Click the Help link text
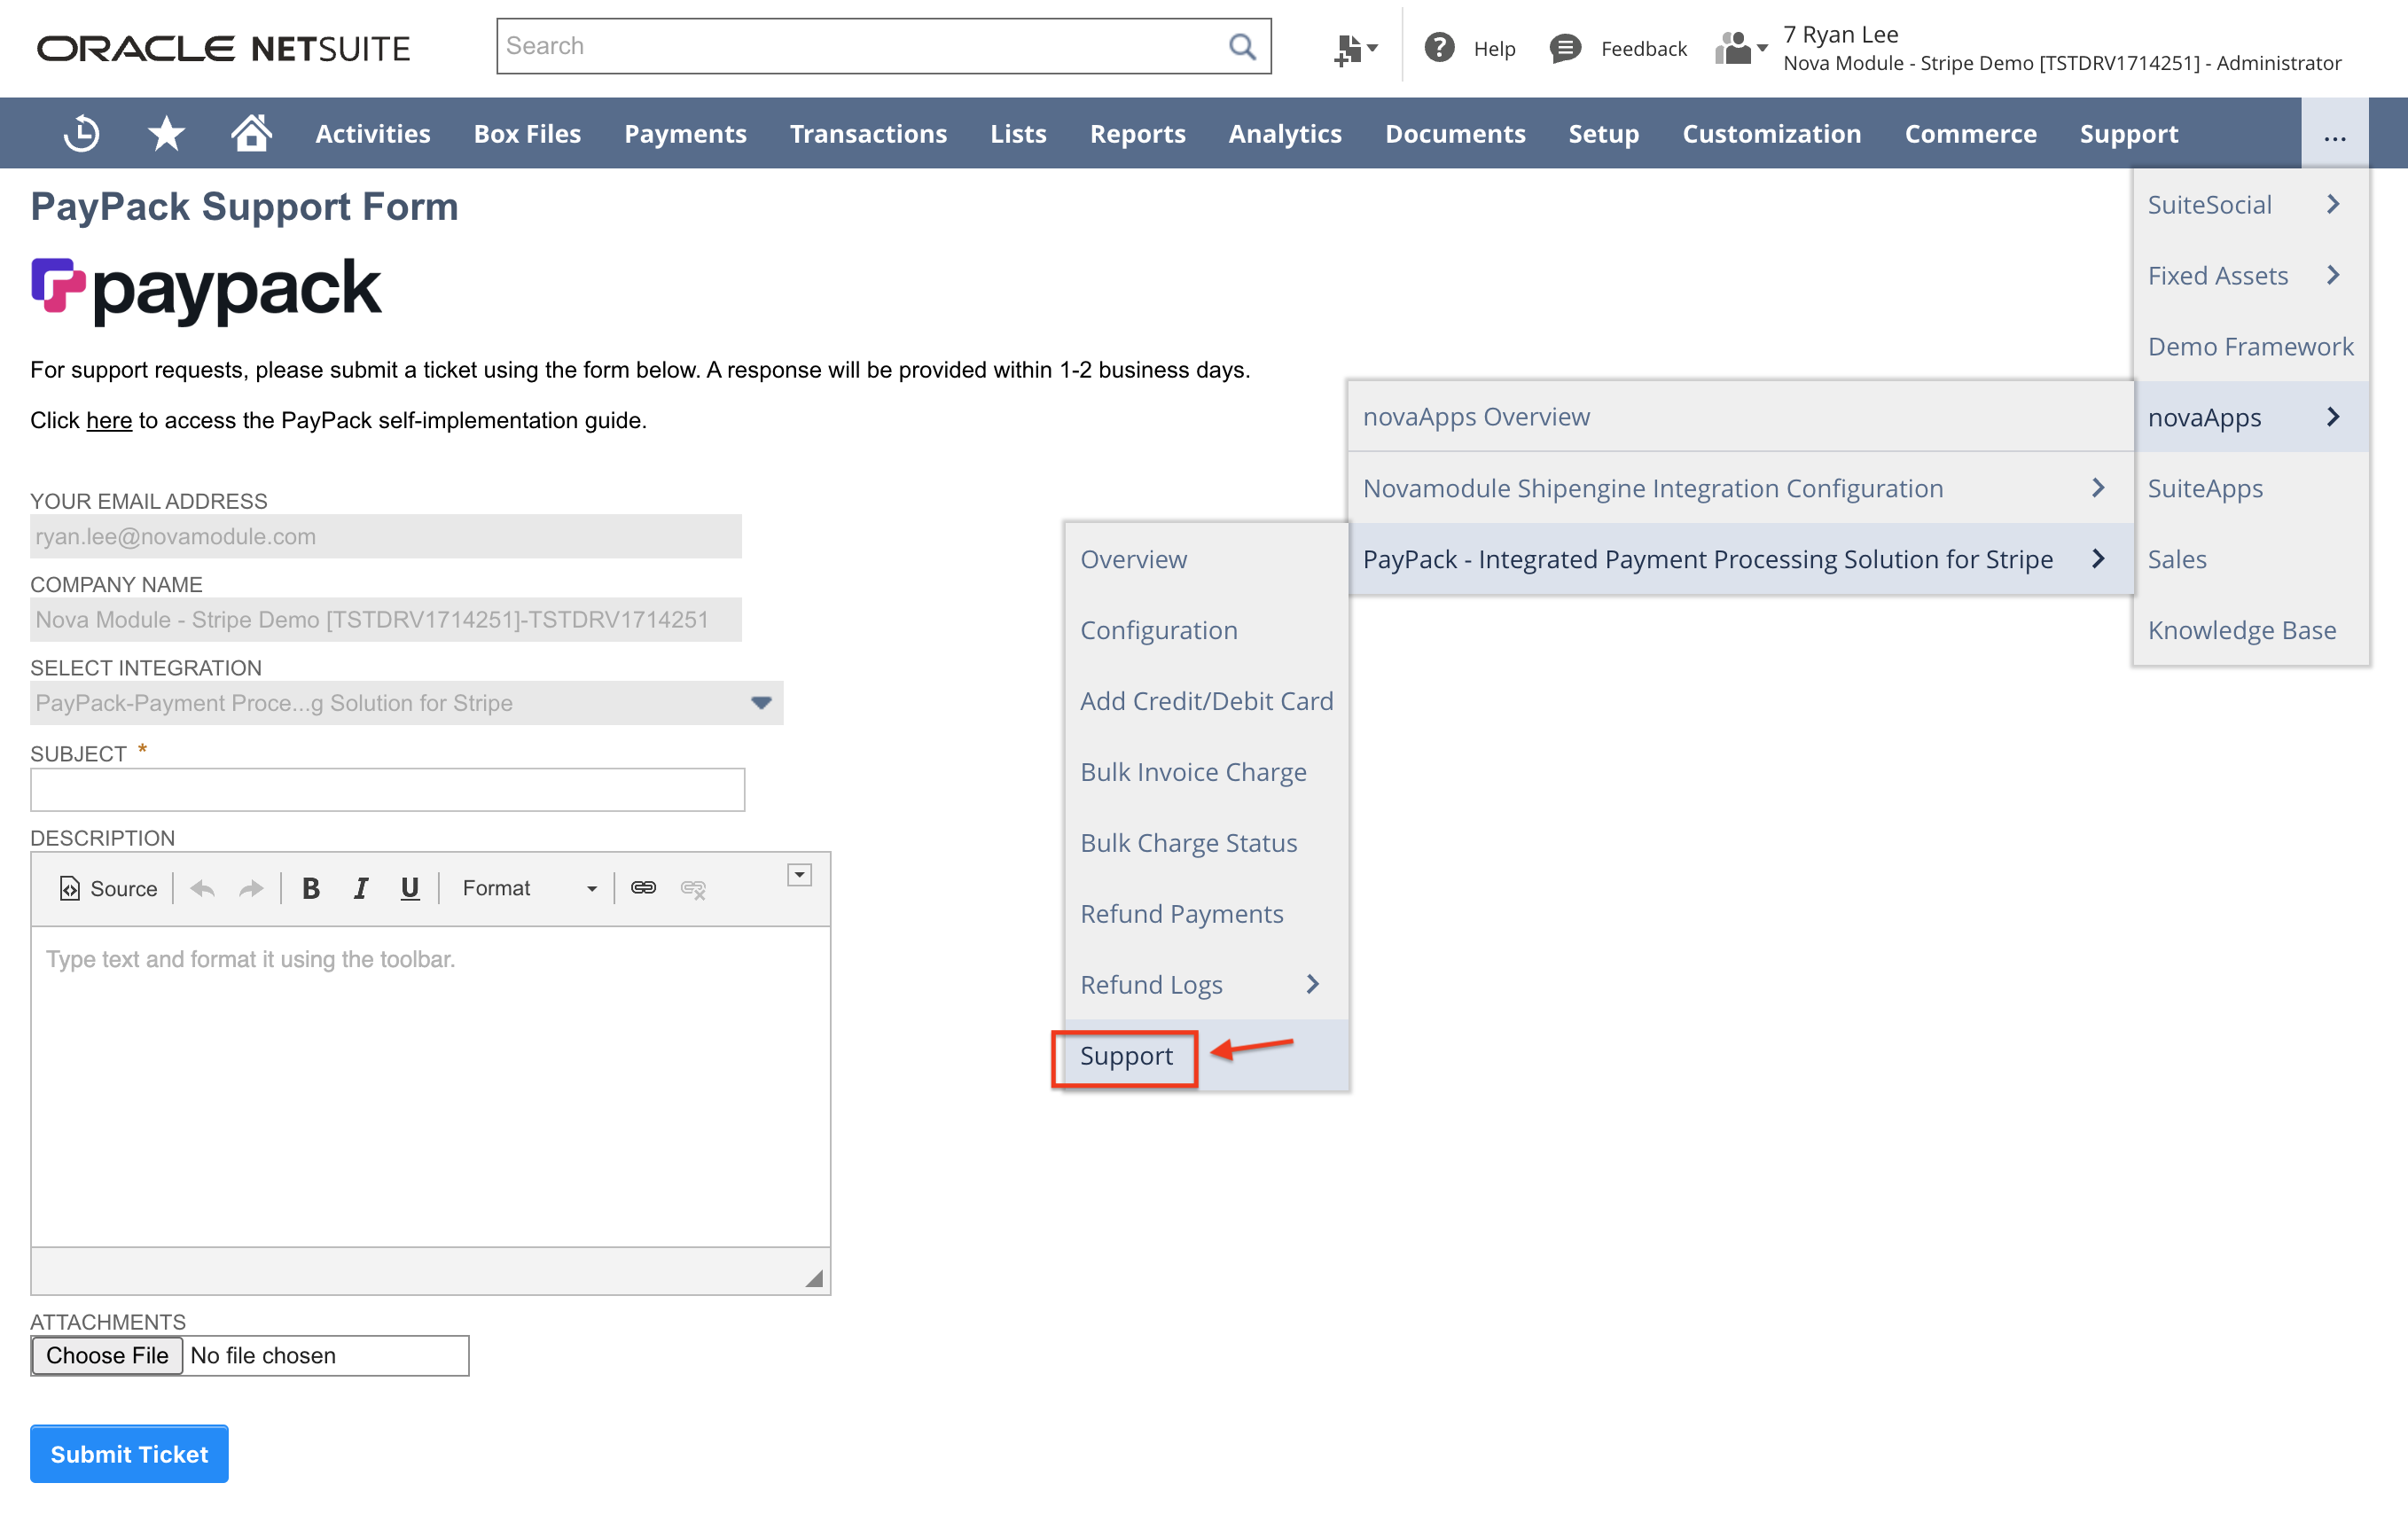2408x1530 pixels. pyautogui.click(x=1494, y=49)
